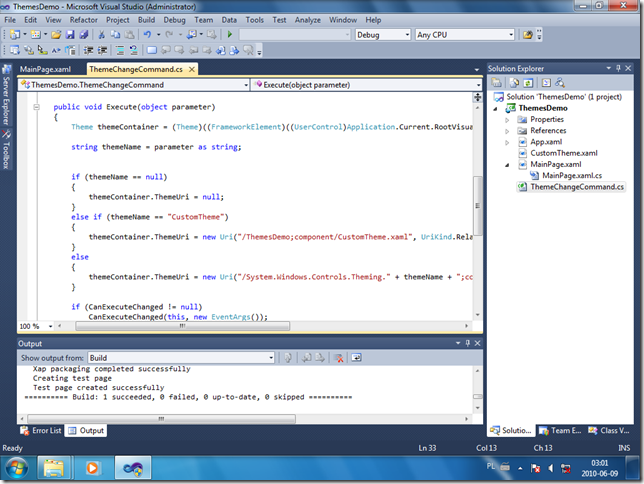
Task: Pin toggle for Solution Explorer panel
Action: [x=618, y=68]
